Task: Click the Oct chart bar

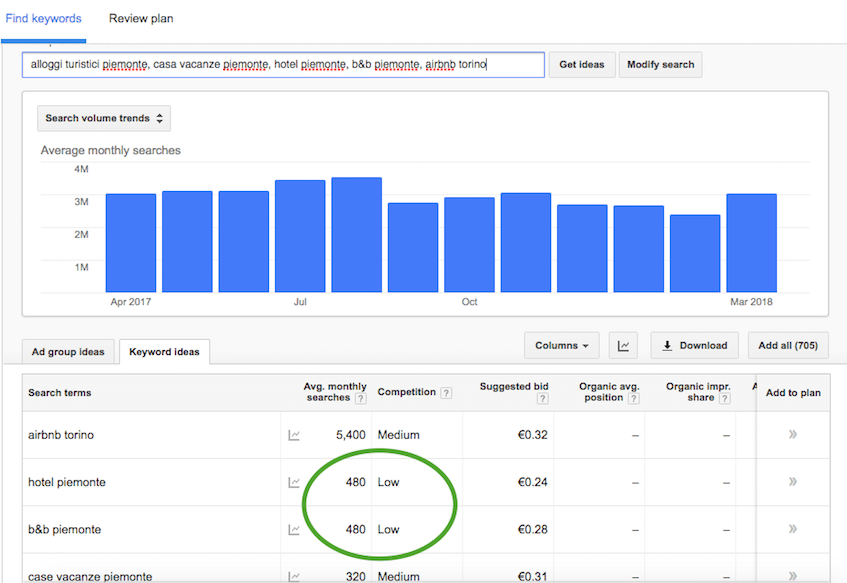Action: pos(469,245)
